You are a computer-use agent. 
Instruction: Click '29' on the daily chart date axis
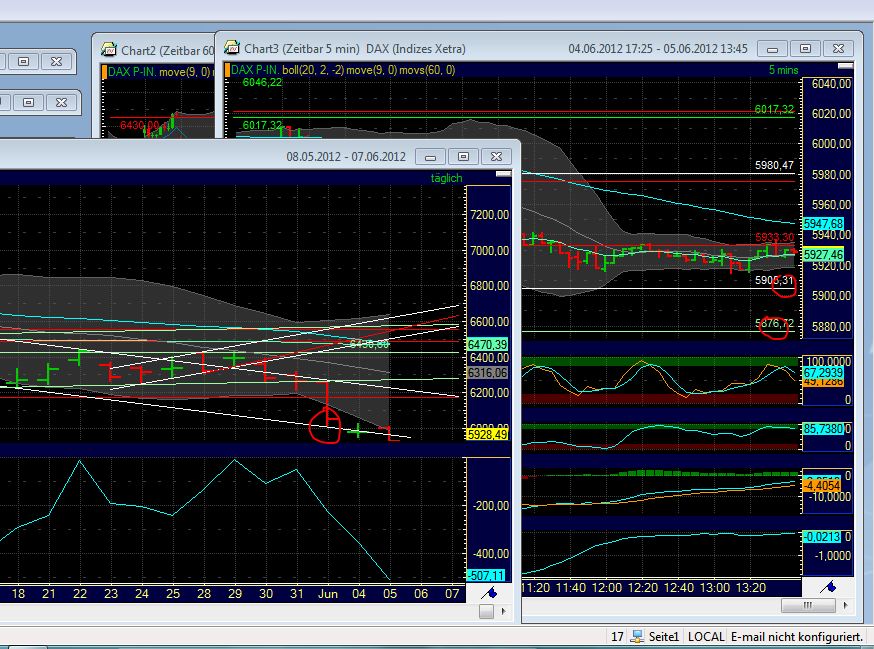pos(235,594)
